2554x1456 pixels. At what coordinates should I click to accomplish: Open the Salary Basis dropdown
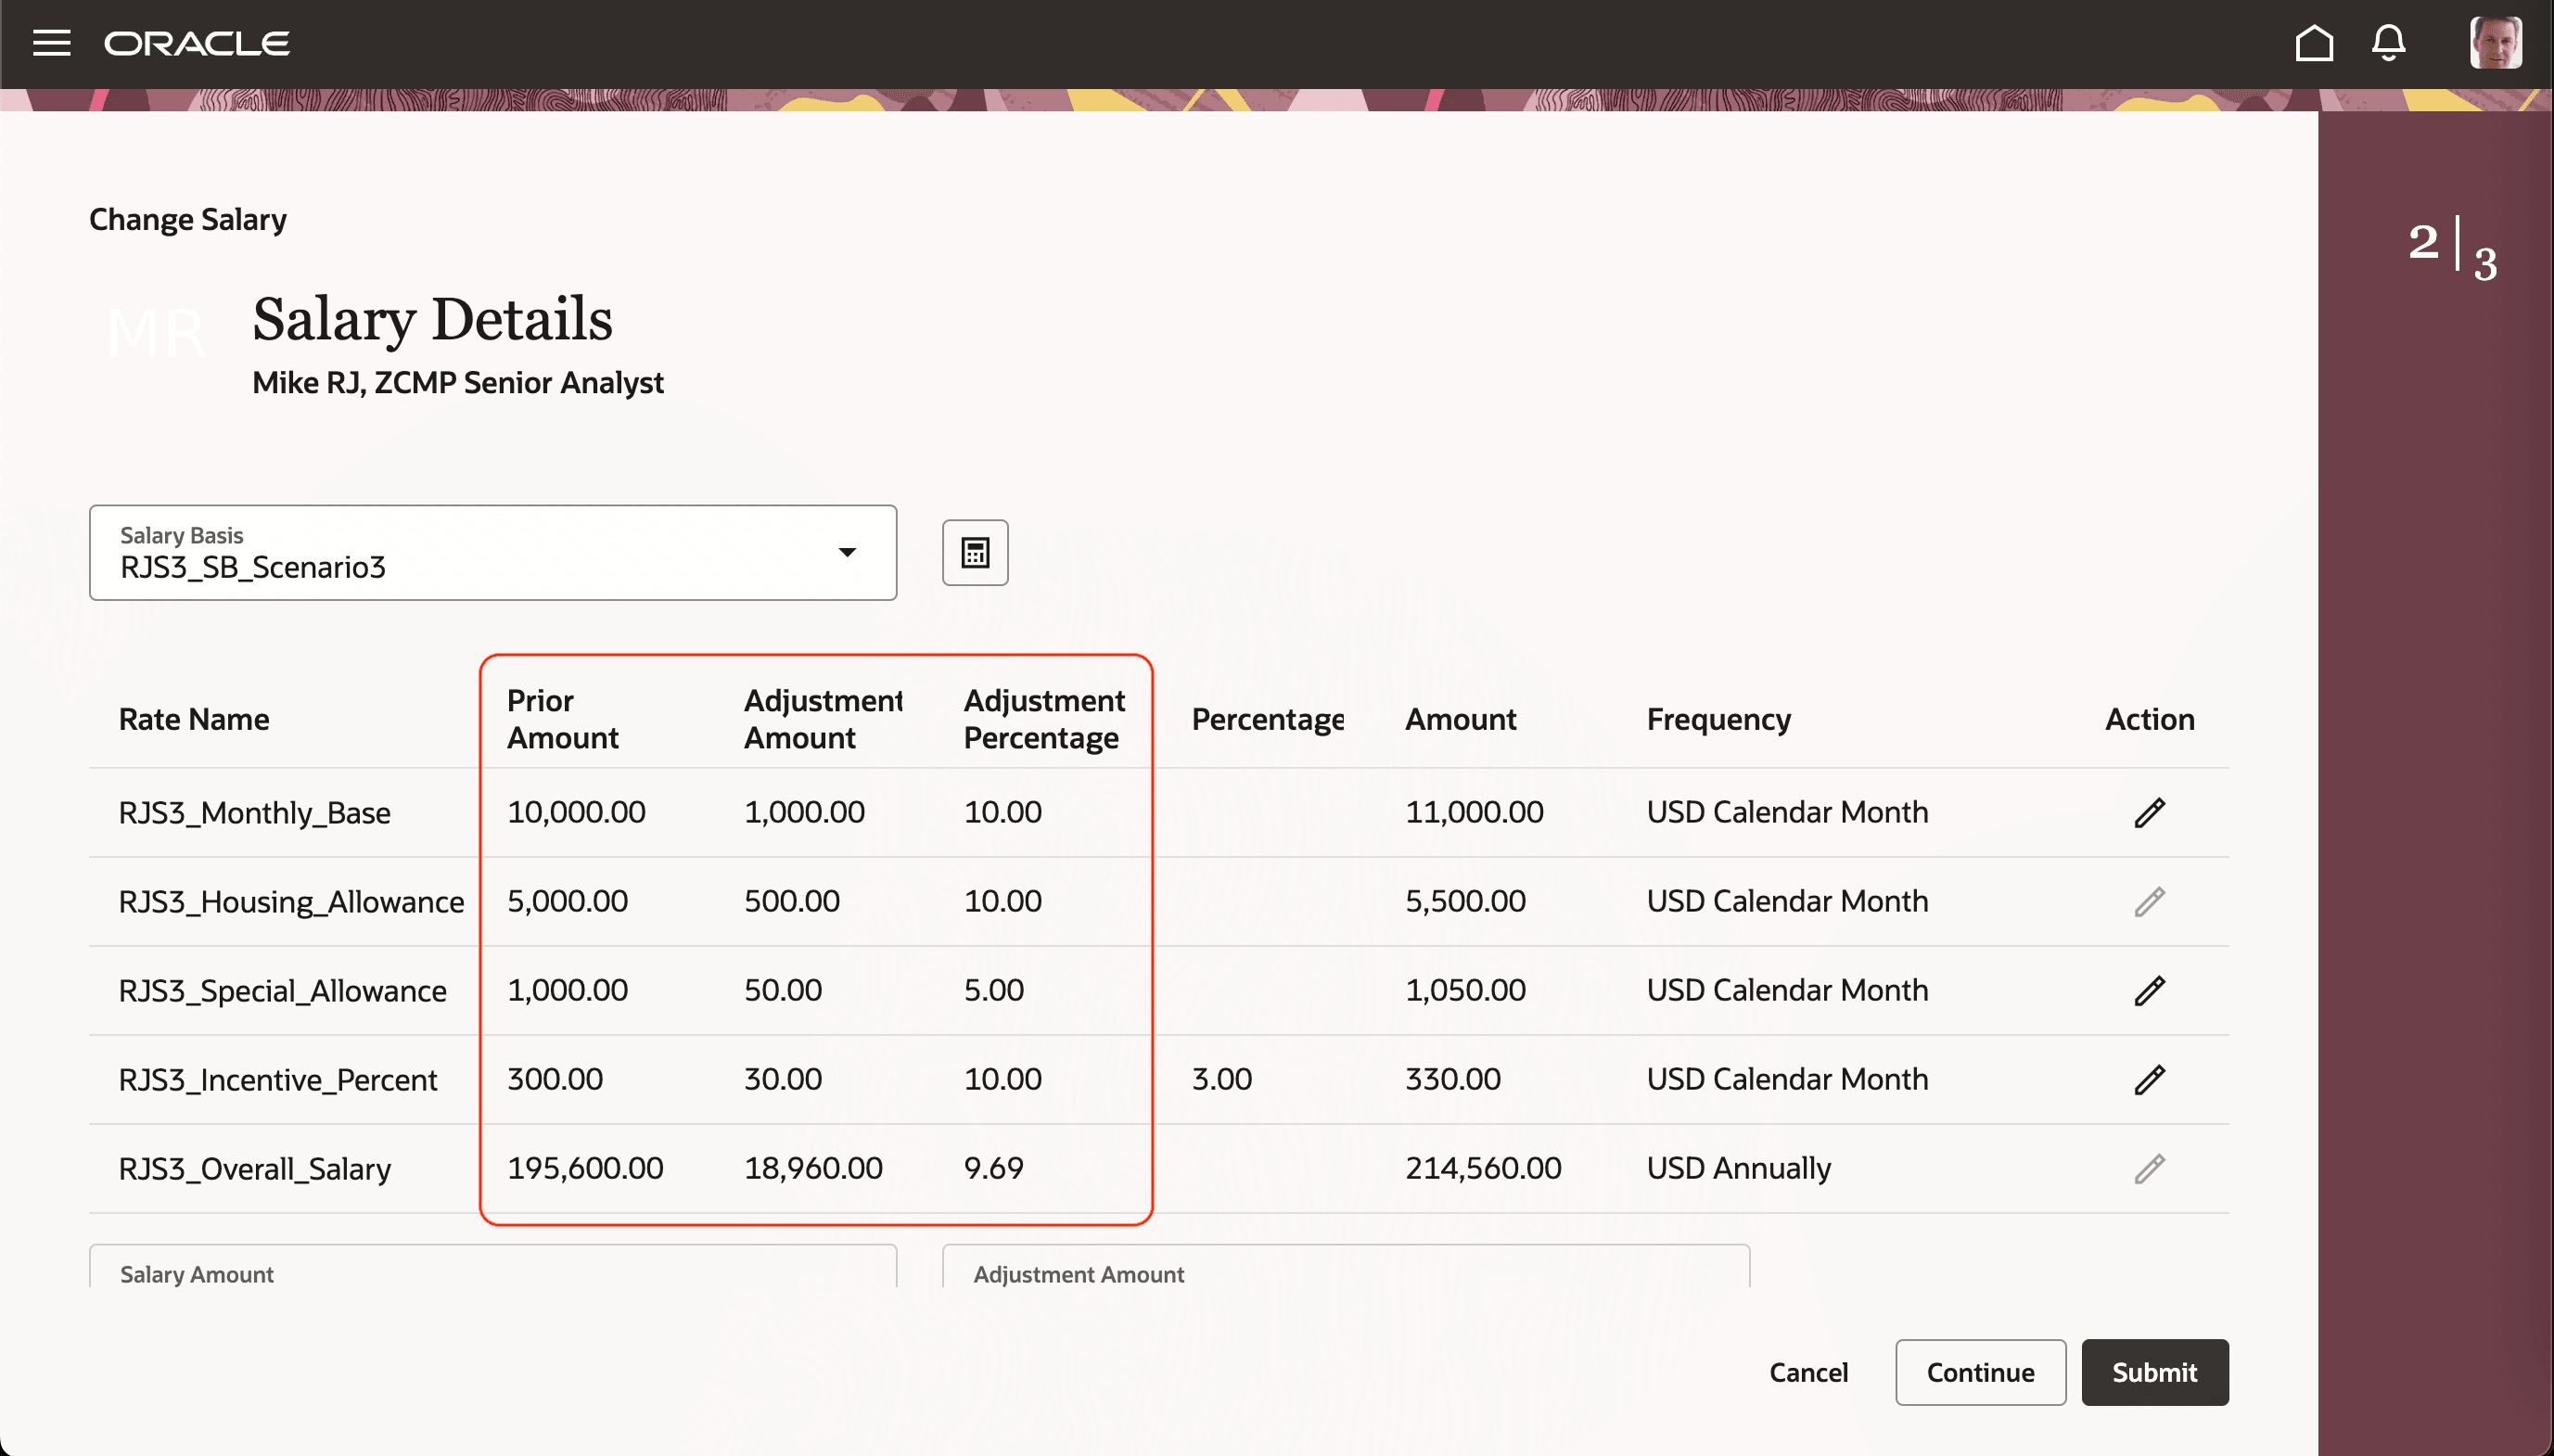click(x=846, y=552)
